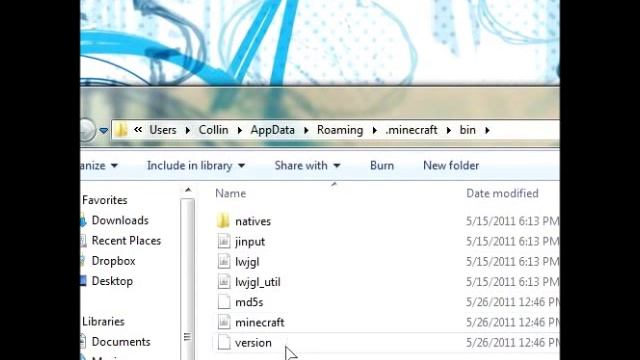This screenshot has width=640, height=360.
Task: Expand the arrow after AppData in path
Action: [x=306, y=130]
